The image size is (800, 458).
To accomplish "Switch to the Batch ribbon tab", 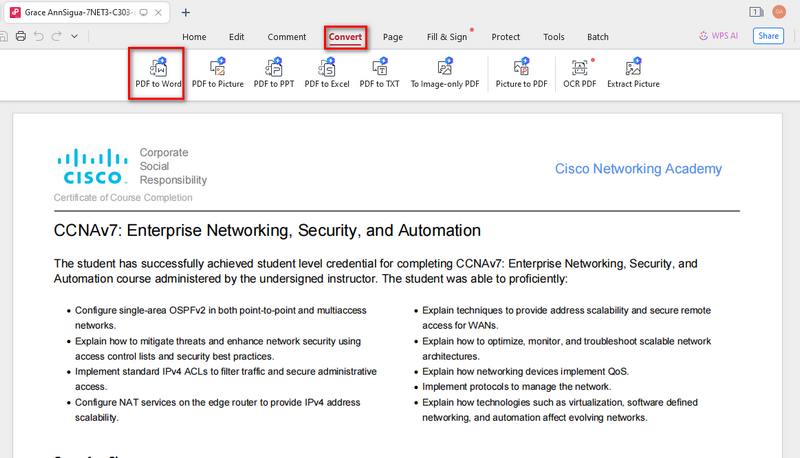I will (x=598, y=37).
